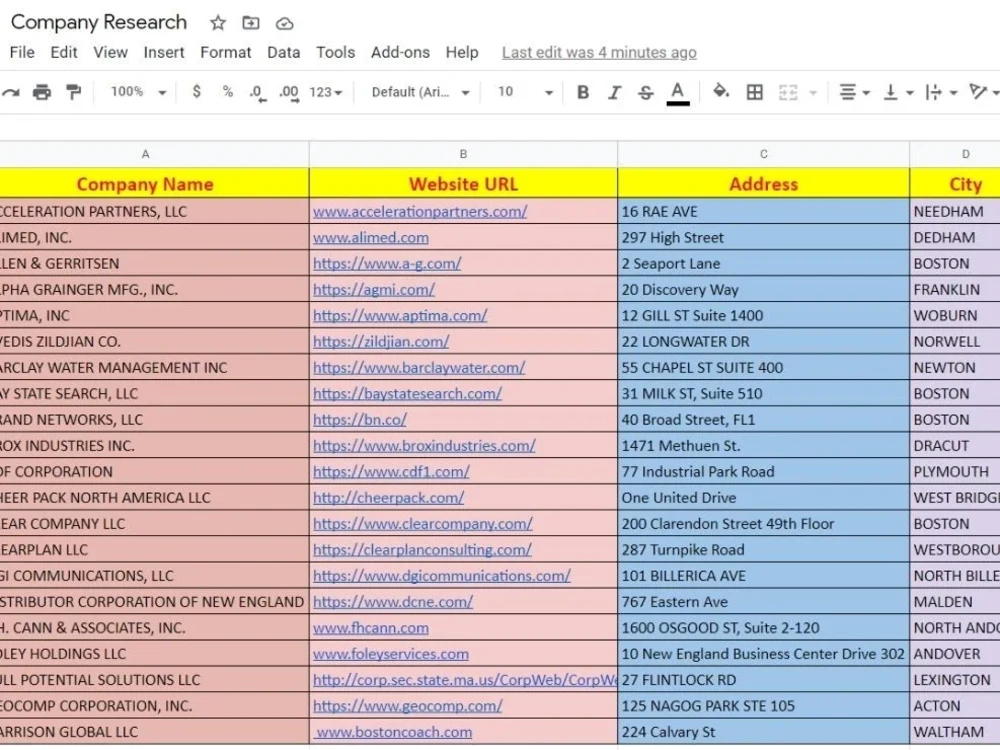Click the redo arrow icon
This screenshot has width=1000, height=750.
(x=11, y=92)
